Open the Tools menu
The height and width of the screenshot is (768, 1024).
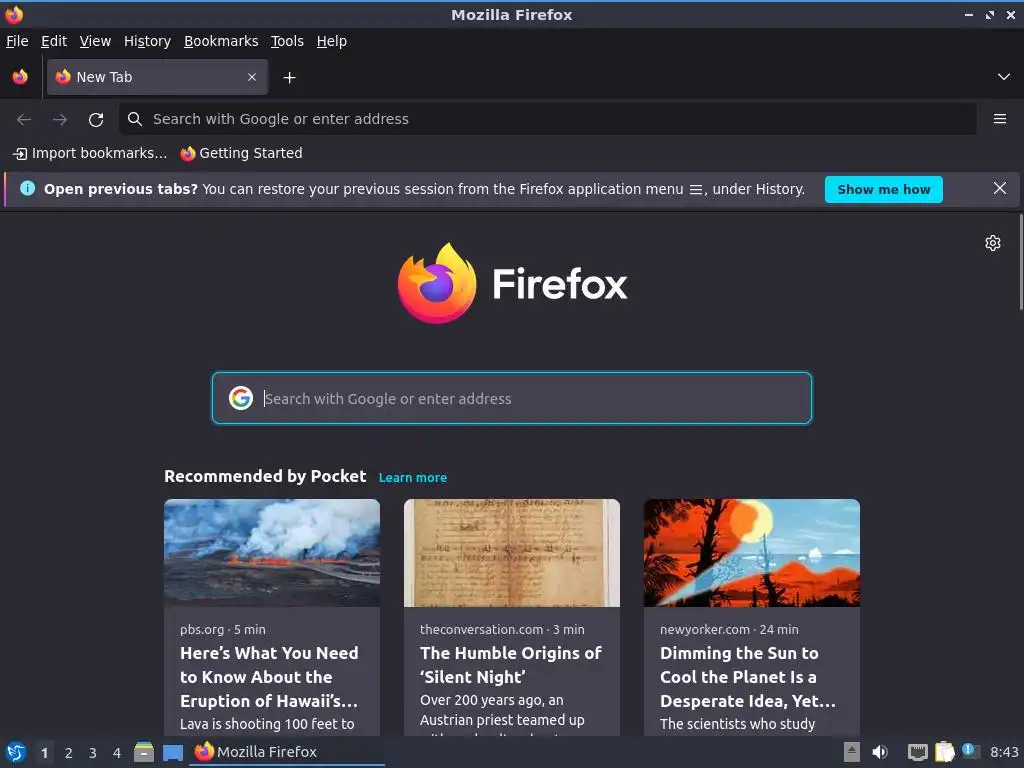coord(287,41)
